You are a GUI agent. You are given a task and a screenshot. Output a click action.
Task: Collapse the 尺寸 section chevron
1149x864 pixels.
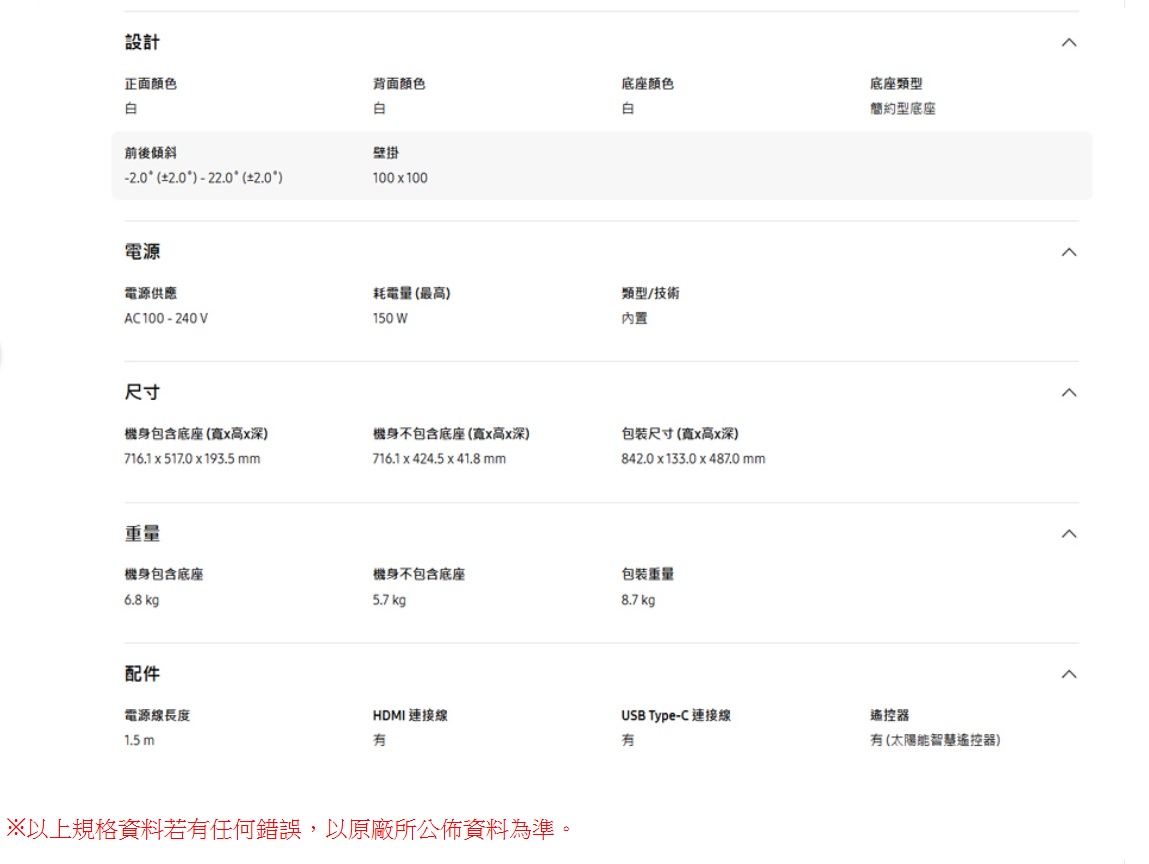[x=1068, y=393]
